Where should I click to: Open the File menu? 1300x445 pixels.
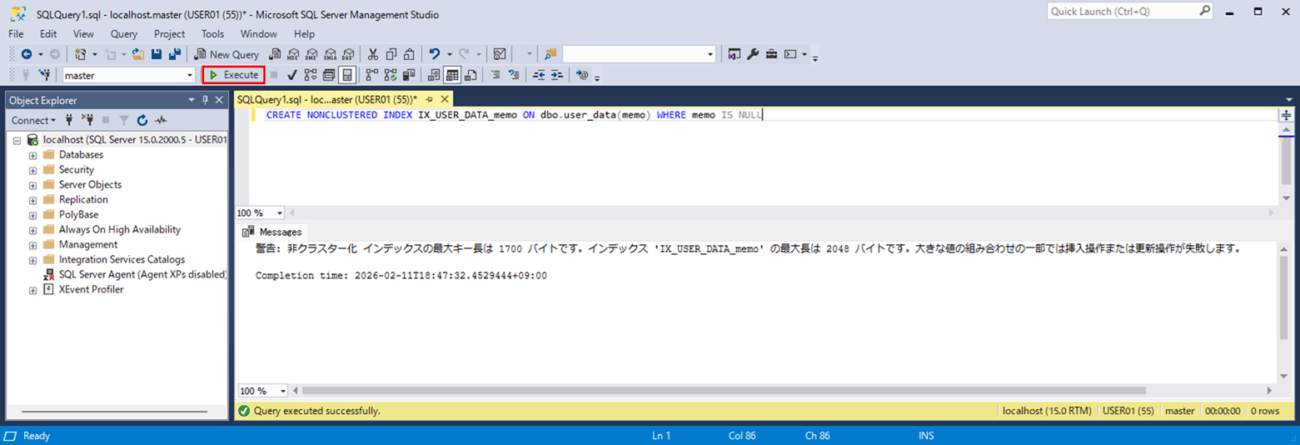[x=16, y=34]
